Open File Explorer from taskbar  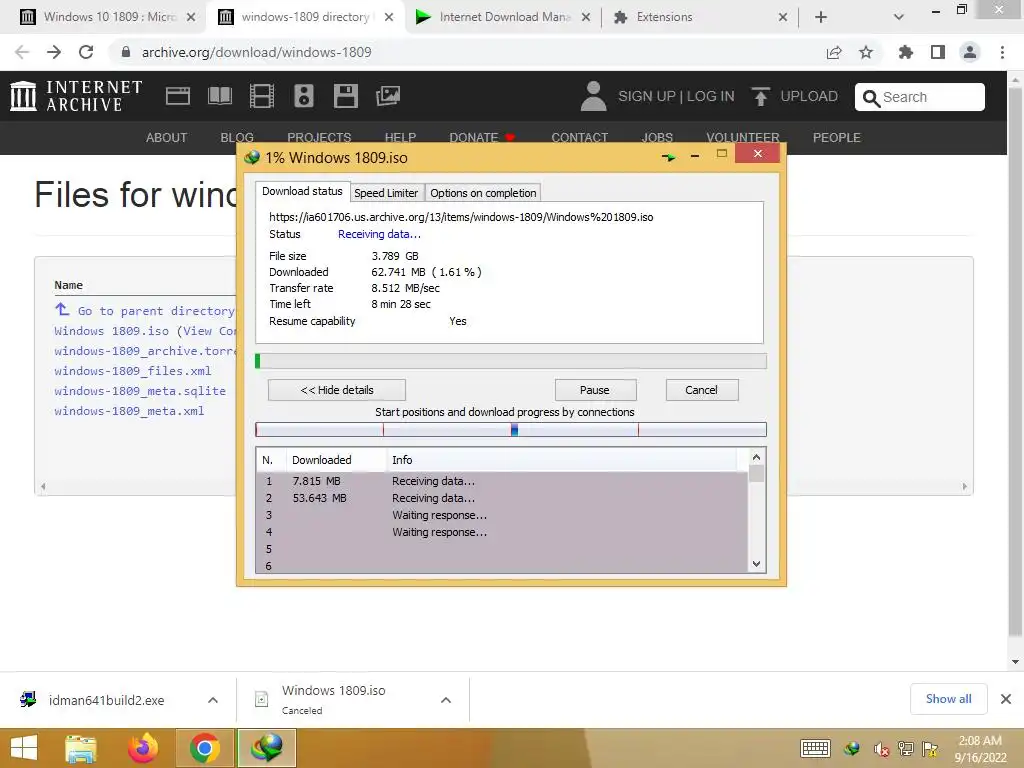(81, 748)
